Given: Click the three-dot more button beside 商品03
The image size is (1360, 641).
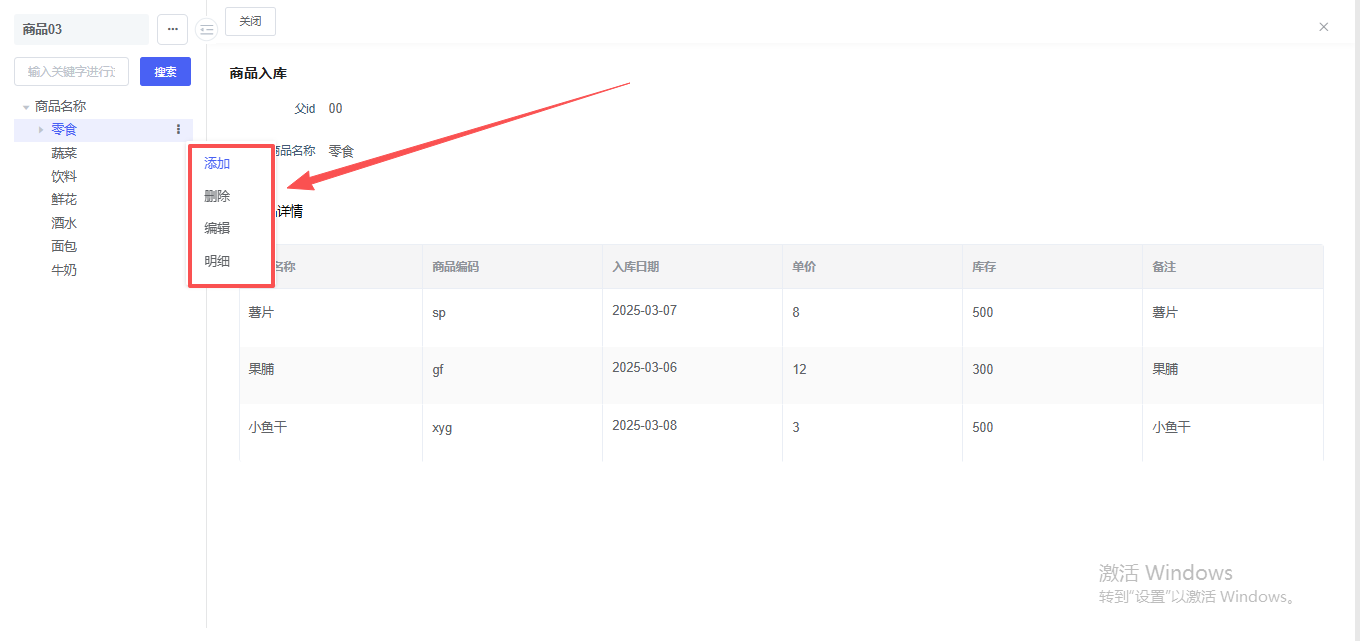Looking at the screenshot, I should [x=172, y=30].
